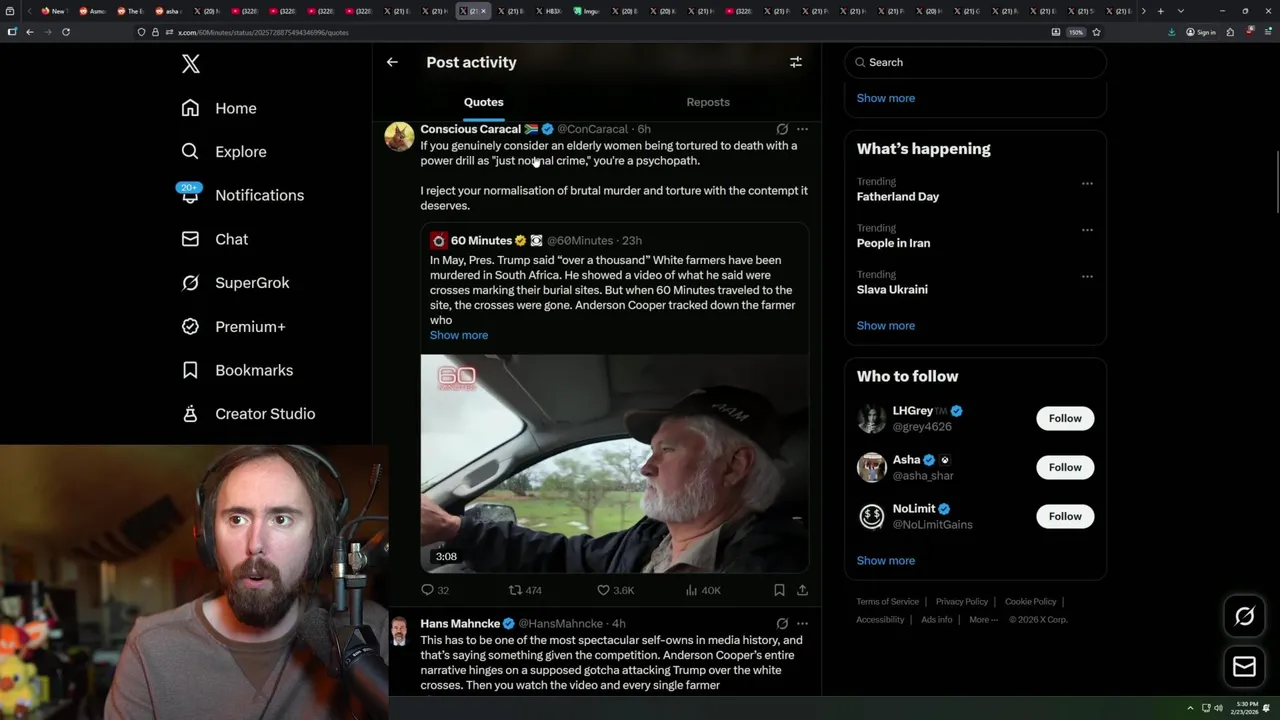Bookmark page with address bar star
The image size is (1280, 720).
pyautogui.click(x=1096, y=32)
